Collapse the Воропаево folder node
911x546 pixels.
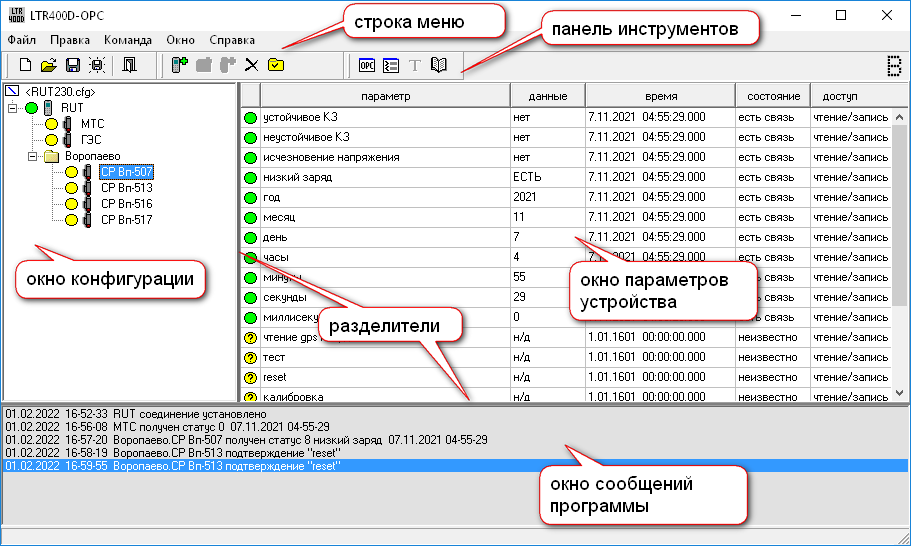coord(32,156)
